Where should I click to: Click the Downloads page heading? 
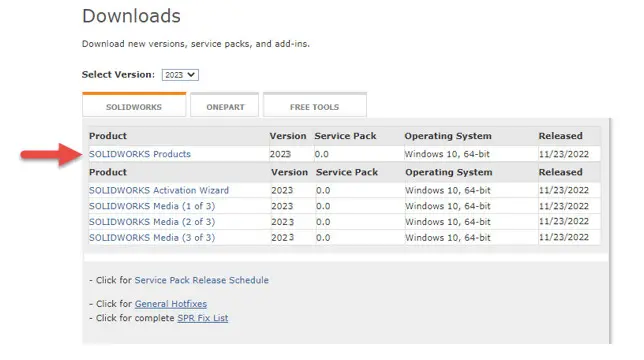coord(131,16)
